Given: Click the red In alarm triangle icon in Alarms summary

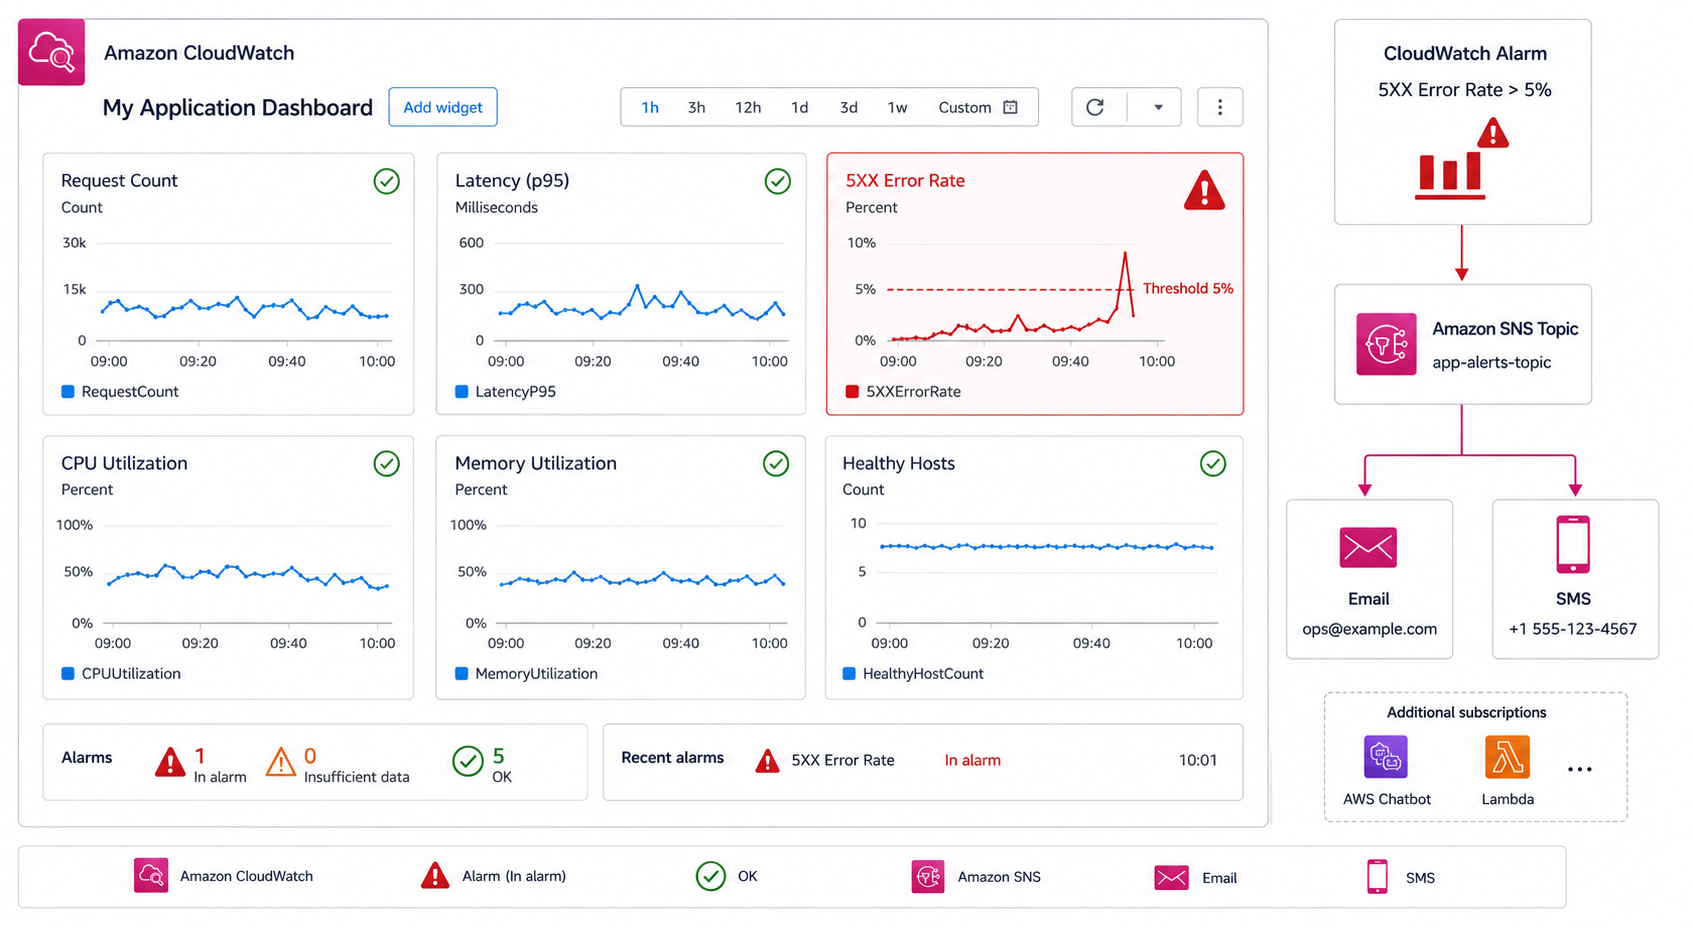Looking at the screenshot, I should 171,763.
